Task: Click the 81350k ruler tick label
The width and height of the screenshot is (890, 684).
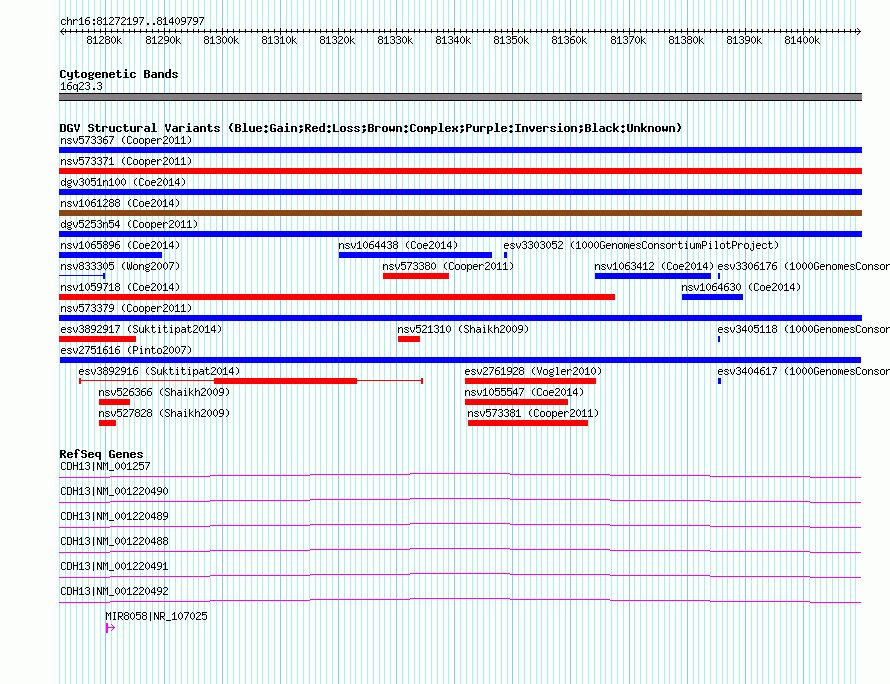Action: [x=511, y=40]
